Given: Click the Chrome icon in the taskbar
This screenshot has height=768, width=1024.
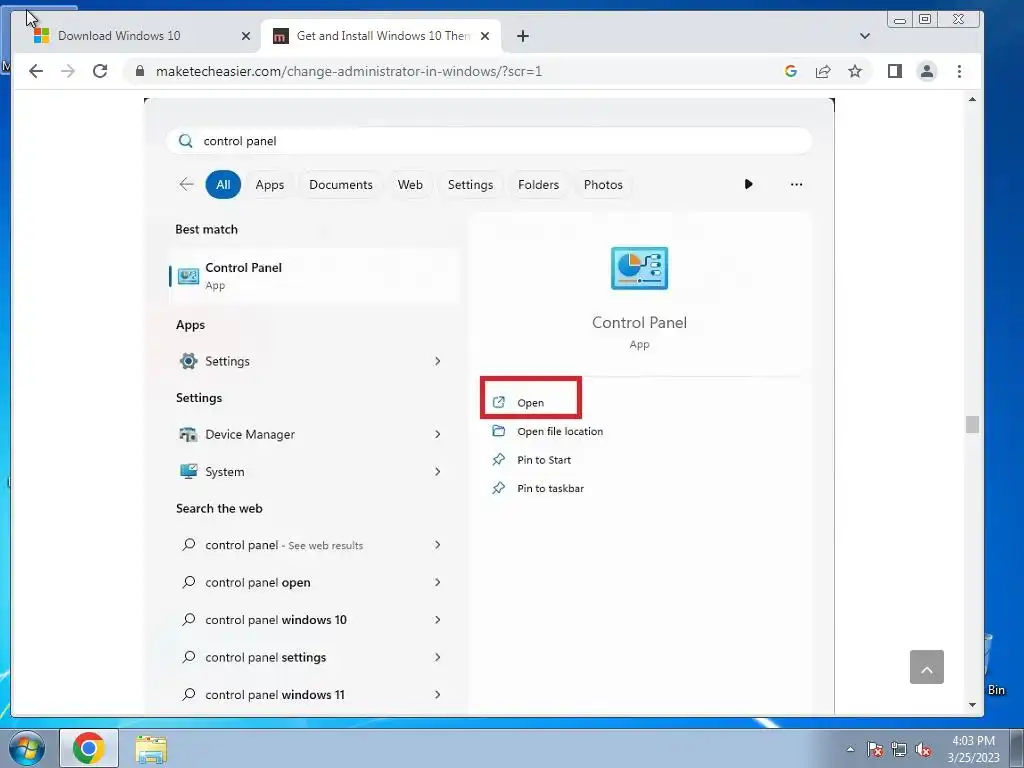Looking at the screenshot, I should tap(89, 748).
